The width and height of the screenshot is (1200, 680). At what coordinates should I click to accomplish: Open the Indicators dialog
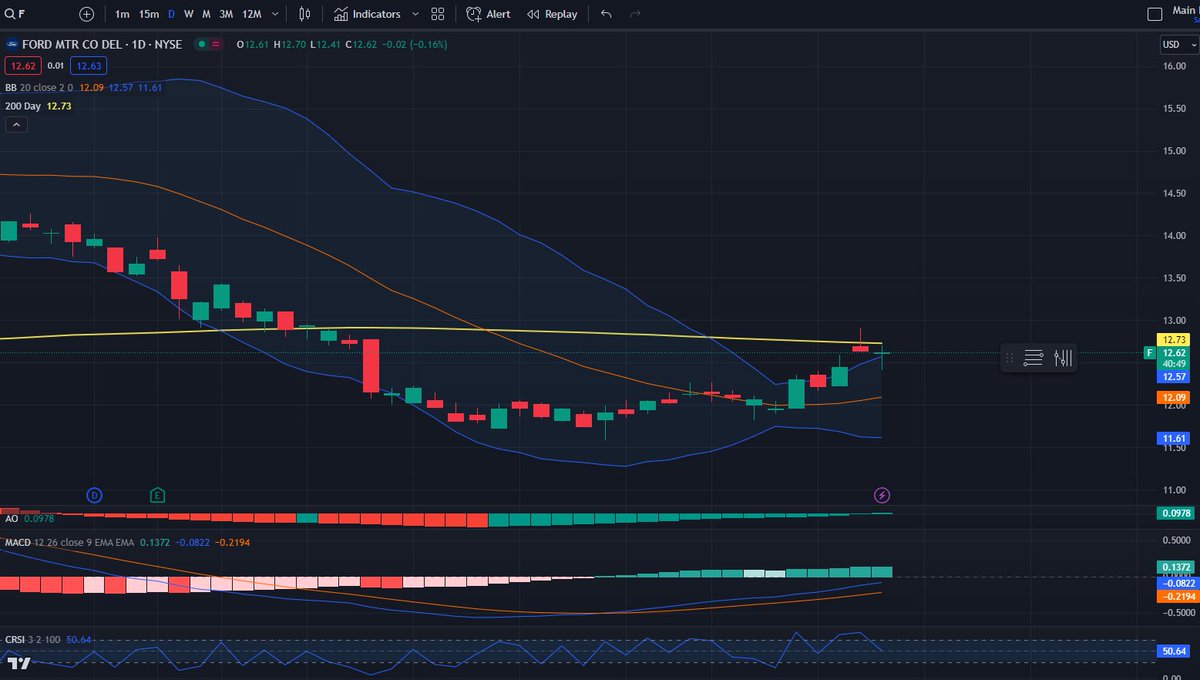pos(367,14)
